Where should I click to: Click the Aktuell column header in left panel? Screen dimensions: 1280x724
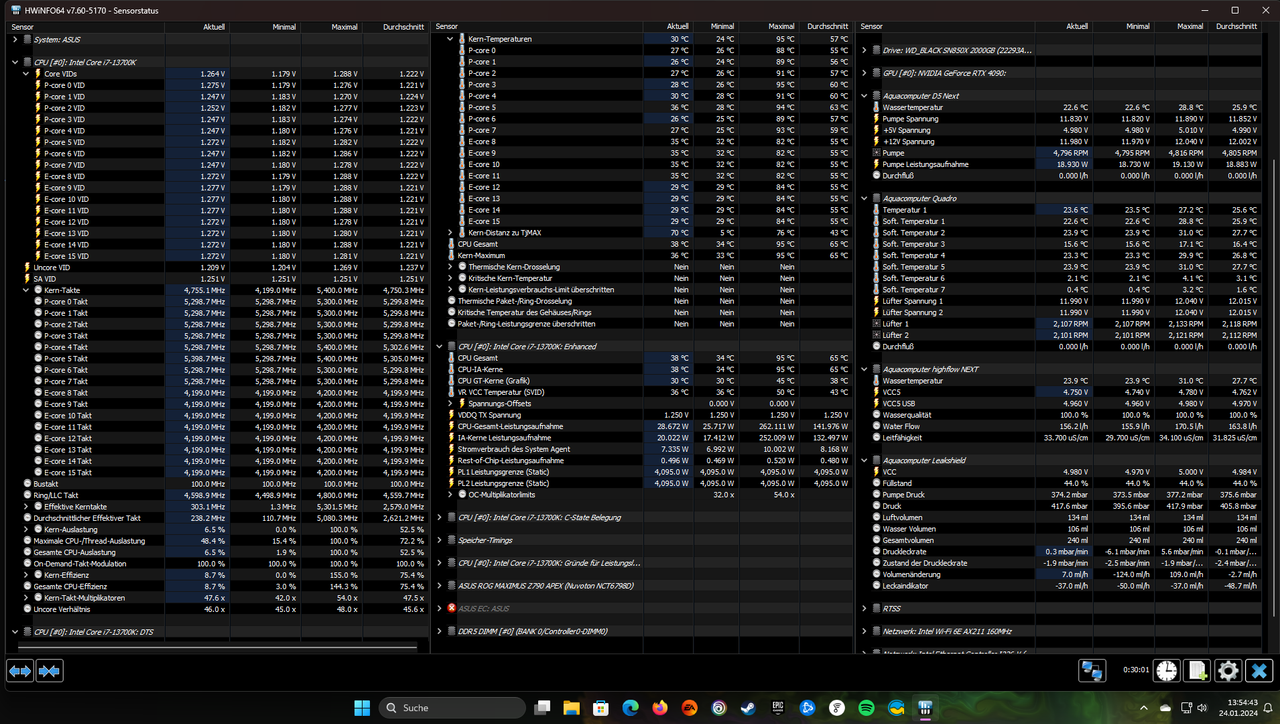197,26
